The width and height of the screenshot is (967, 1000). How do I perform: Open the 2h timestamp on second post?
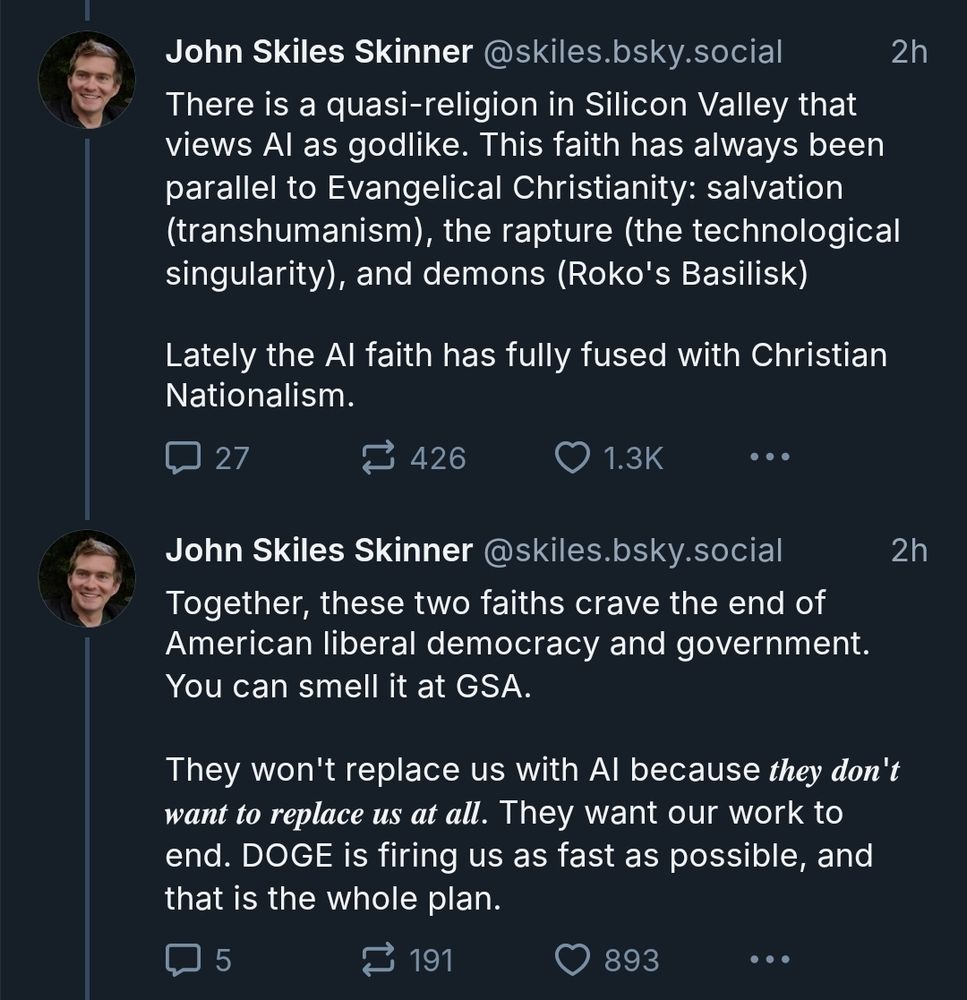tap(908, 550)
